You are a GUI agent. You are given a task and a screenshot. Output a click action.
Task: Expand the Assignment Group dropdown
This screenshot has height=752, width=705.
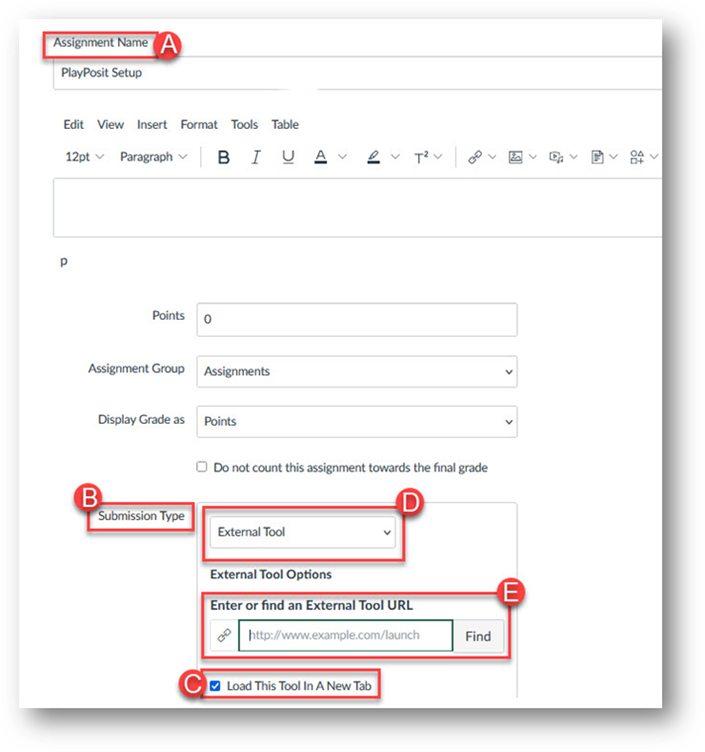tap(356, 371)
